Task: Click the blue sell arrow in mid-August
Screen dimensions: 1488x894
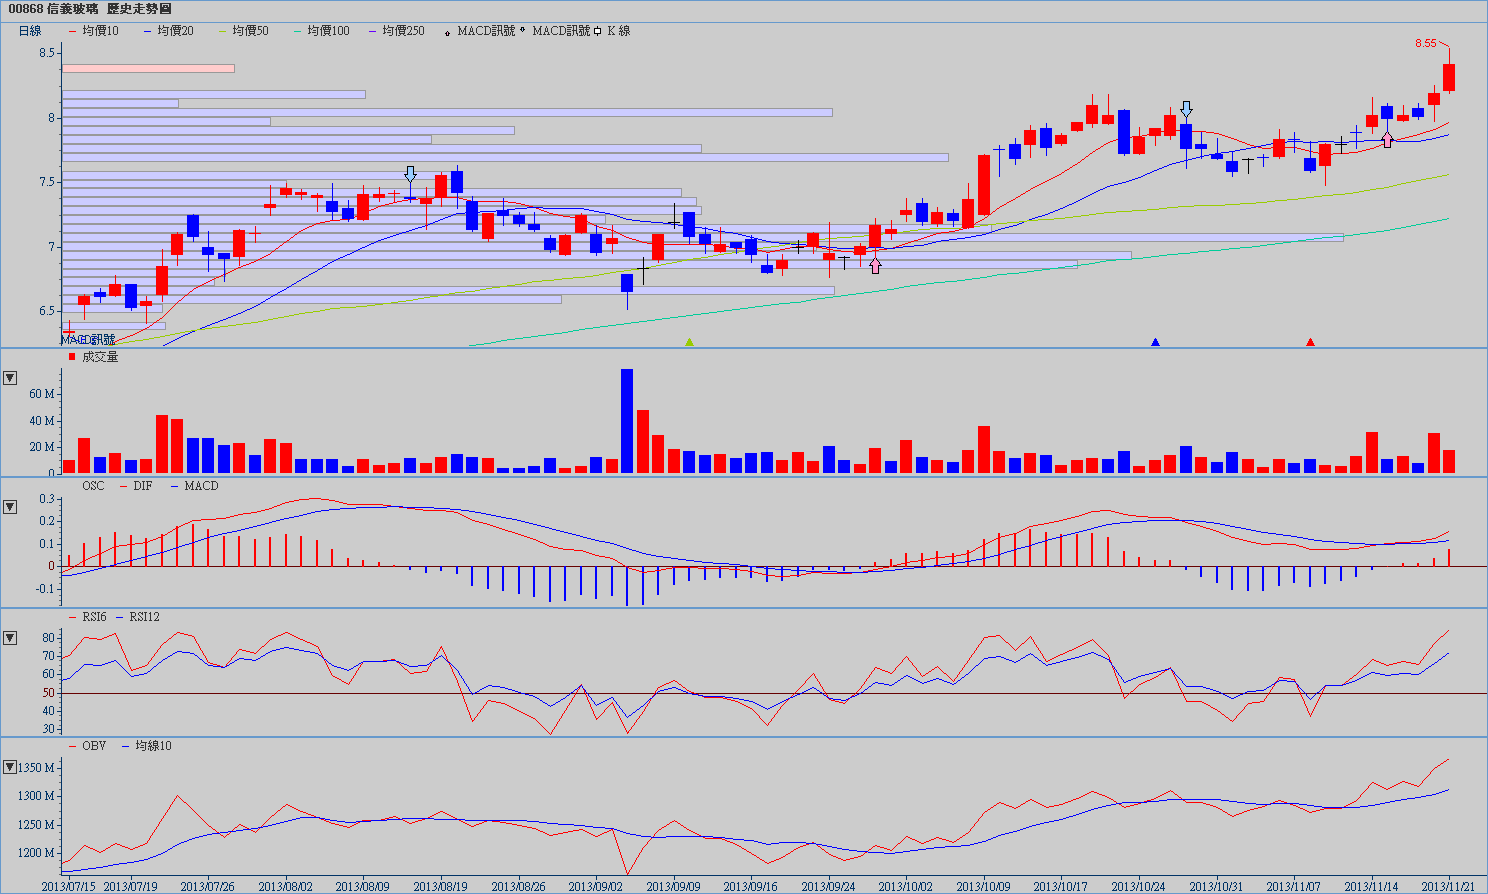Action: pos(410,174)
